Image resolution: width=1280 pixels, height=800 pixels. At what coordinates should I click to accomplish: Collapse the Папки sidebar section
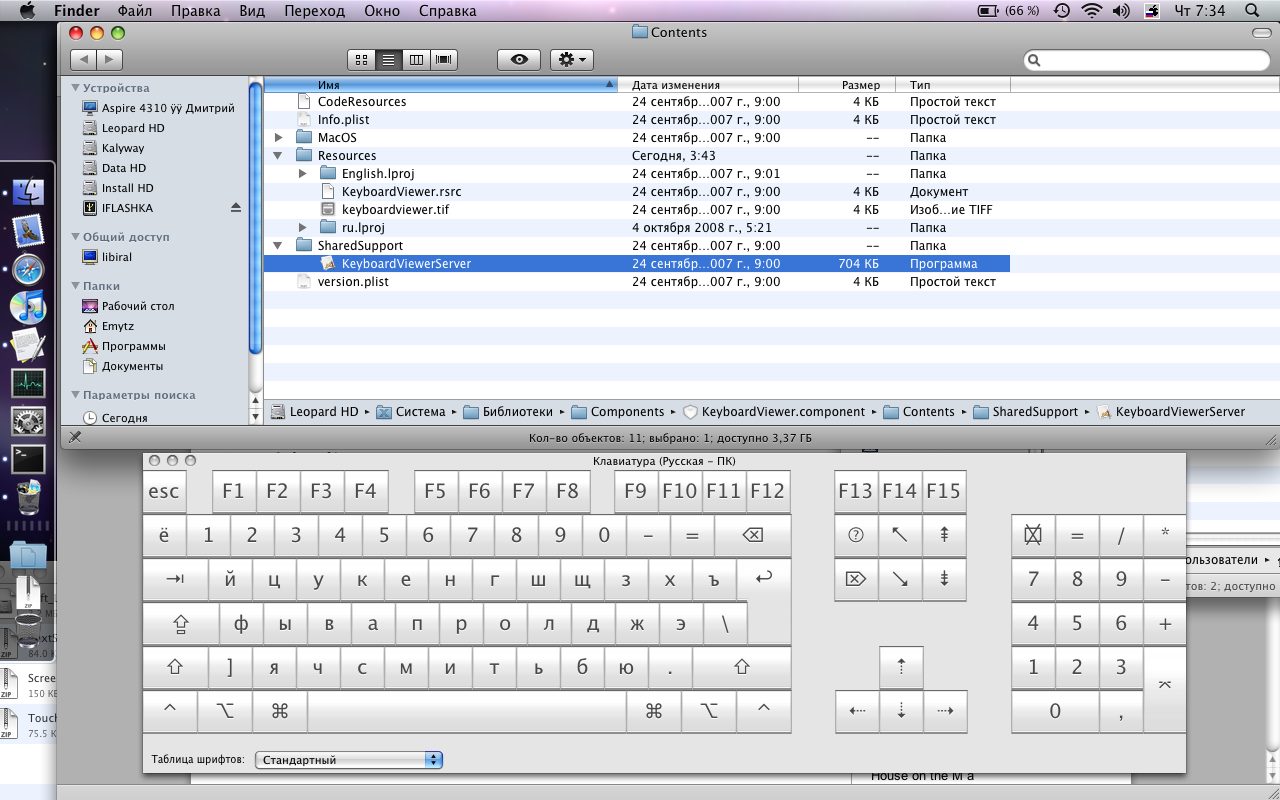pyautogui.click(x=75, y=286)
